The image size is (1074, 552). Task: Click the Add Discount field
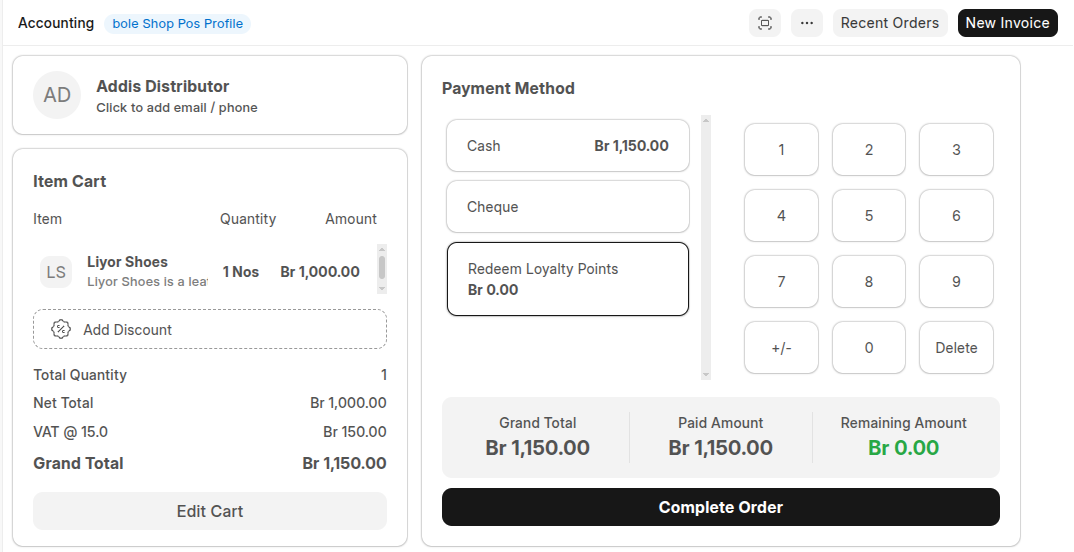click(x=210, y=329)
